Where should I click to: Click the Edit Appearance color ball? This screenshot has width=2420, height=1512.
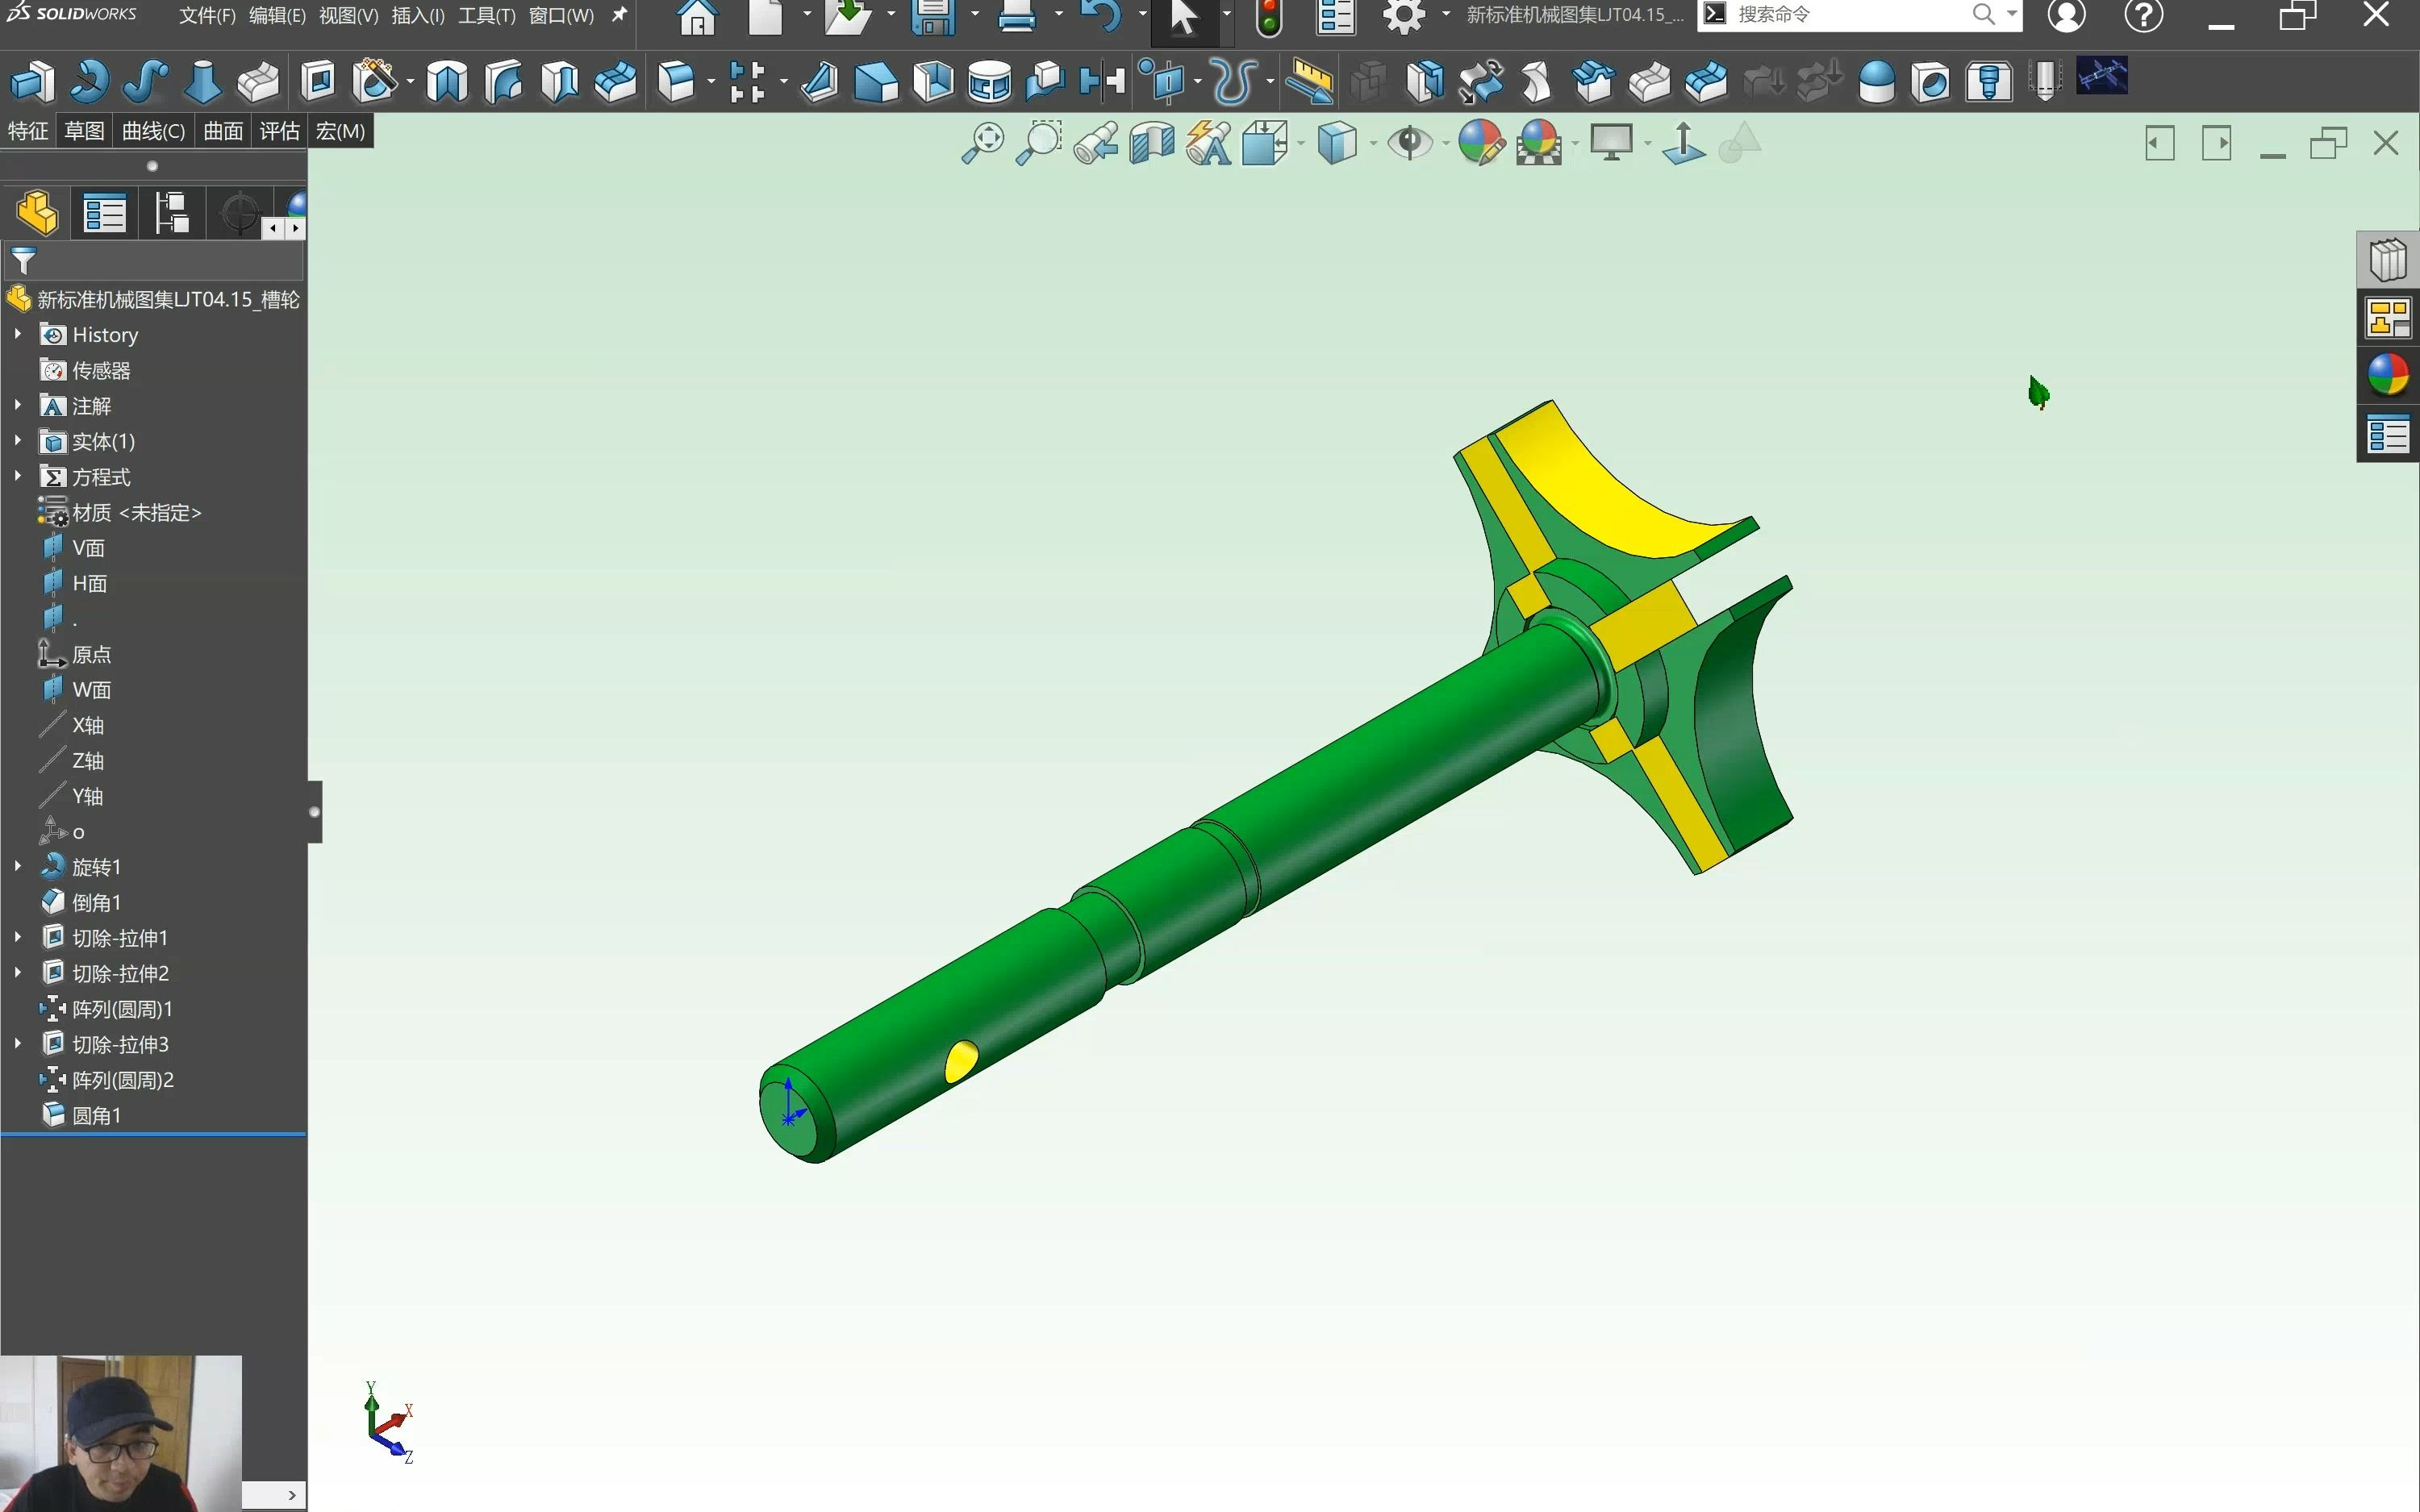click(x=1481, y=143)
